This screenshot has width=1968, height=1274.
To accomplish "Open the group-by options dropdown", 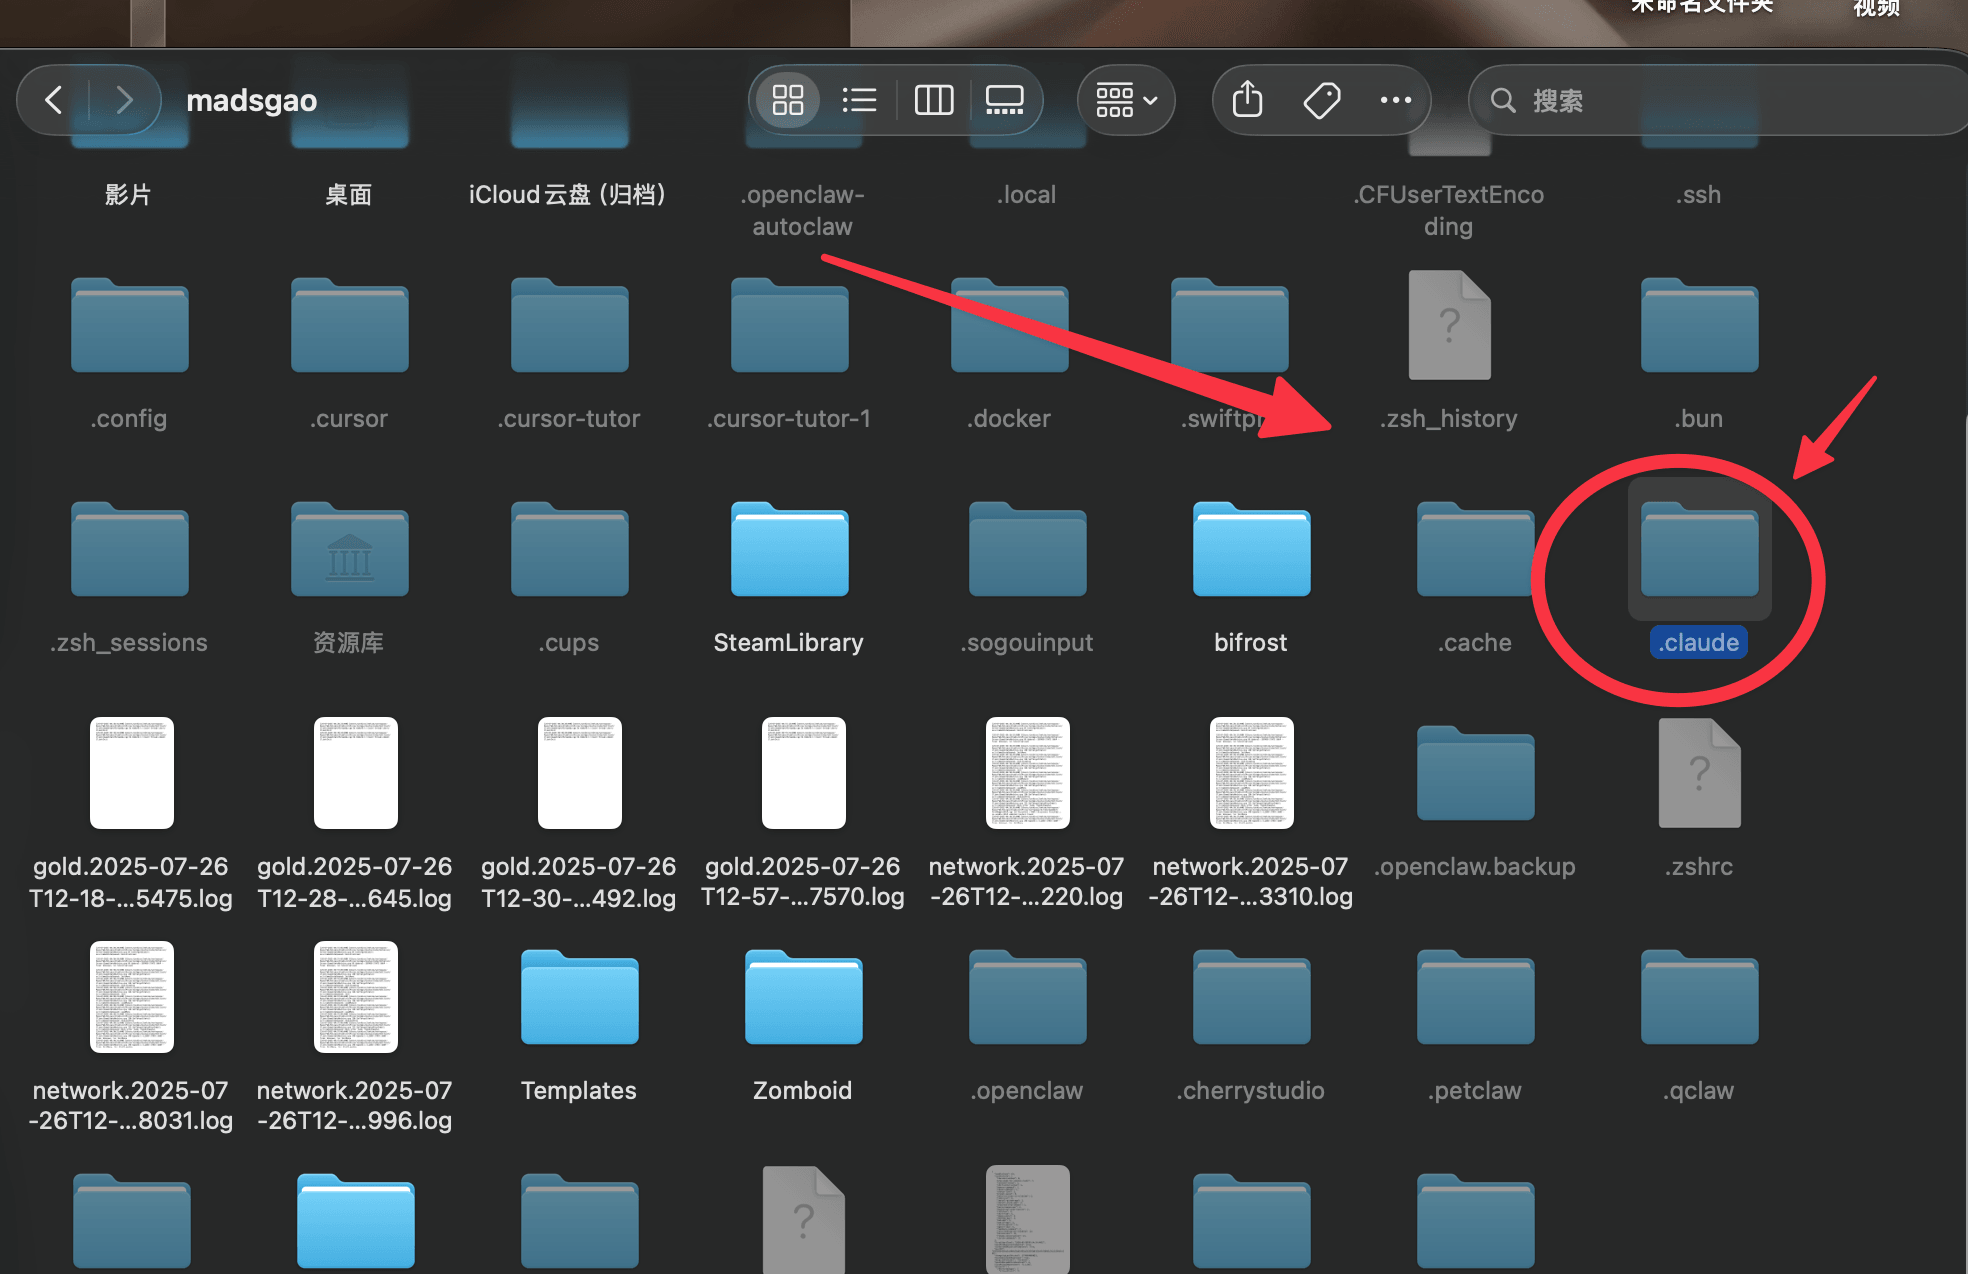I will 1126,100.
